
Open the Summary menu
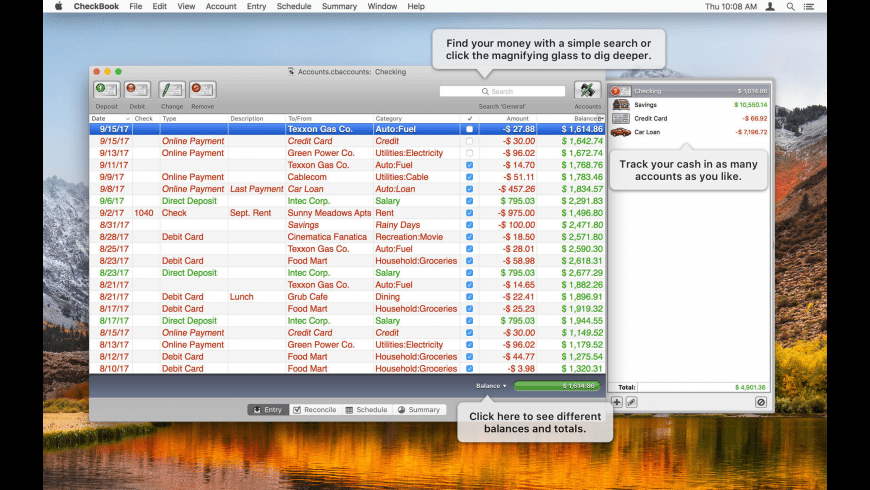pos(339,7)
